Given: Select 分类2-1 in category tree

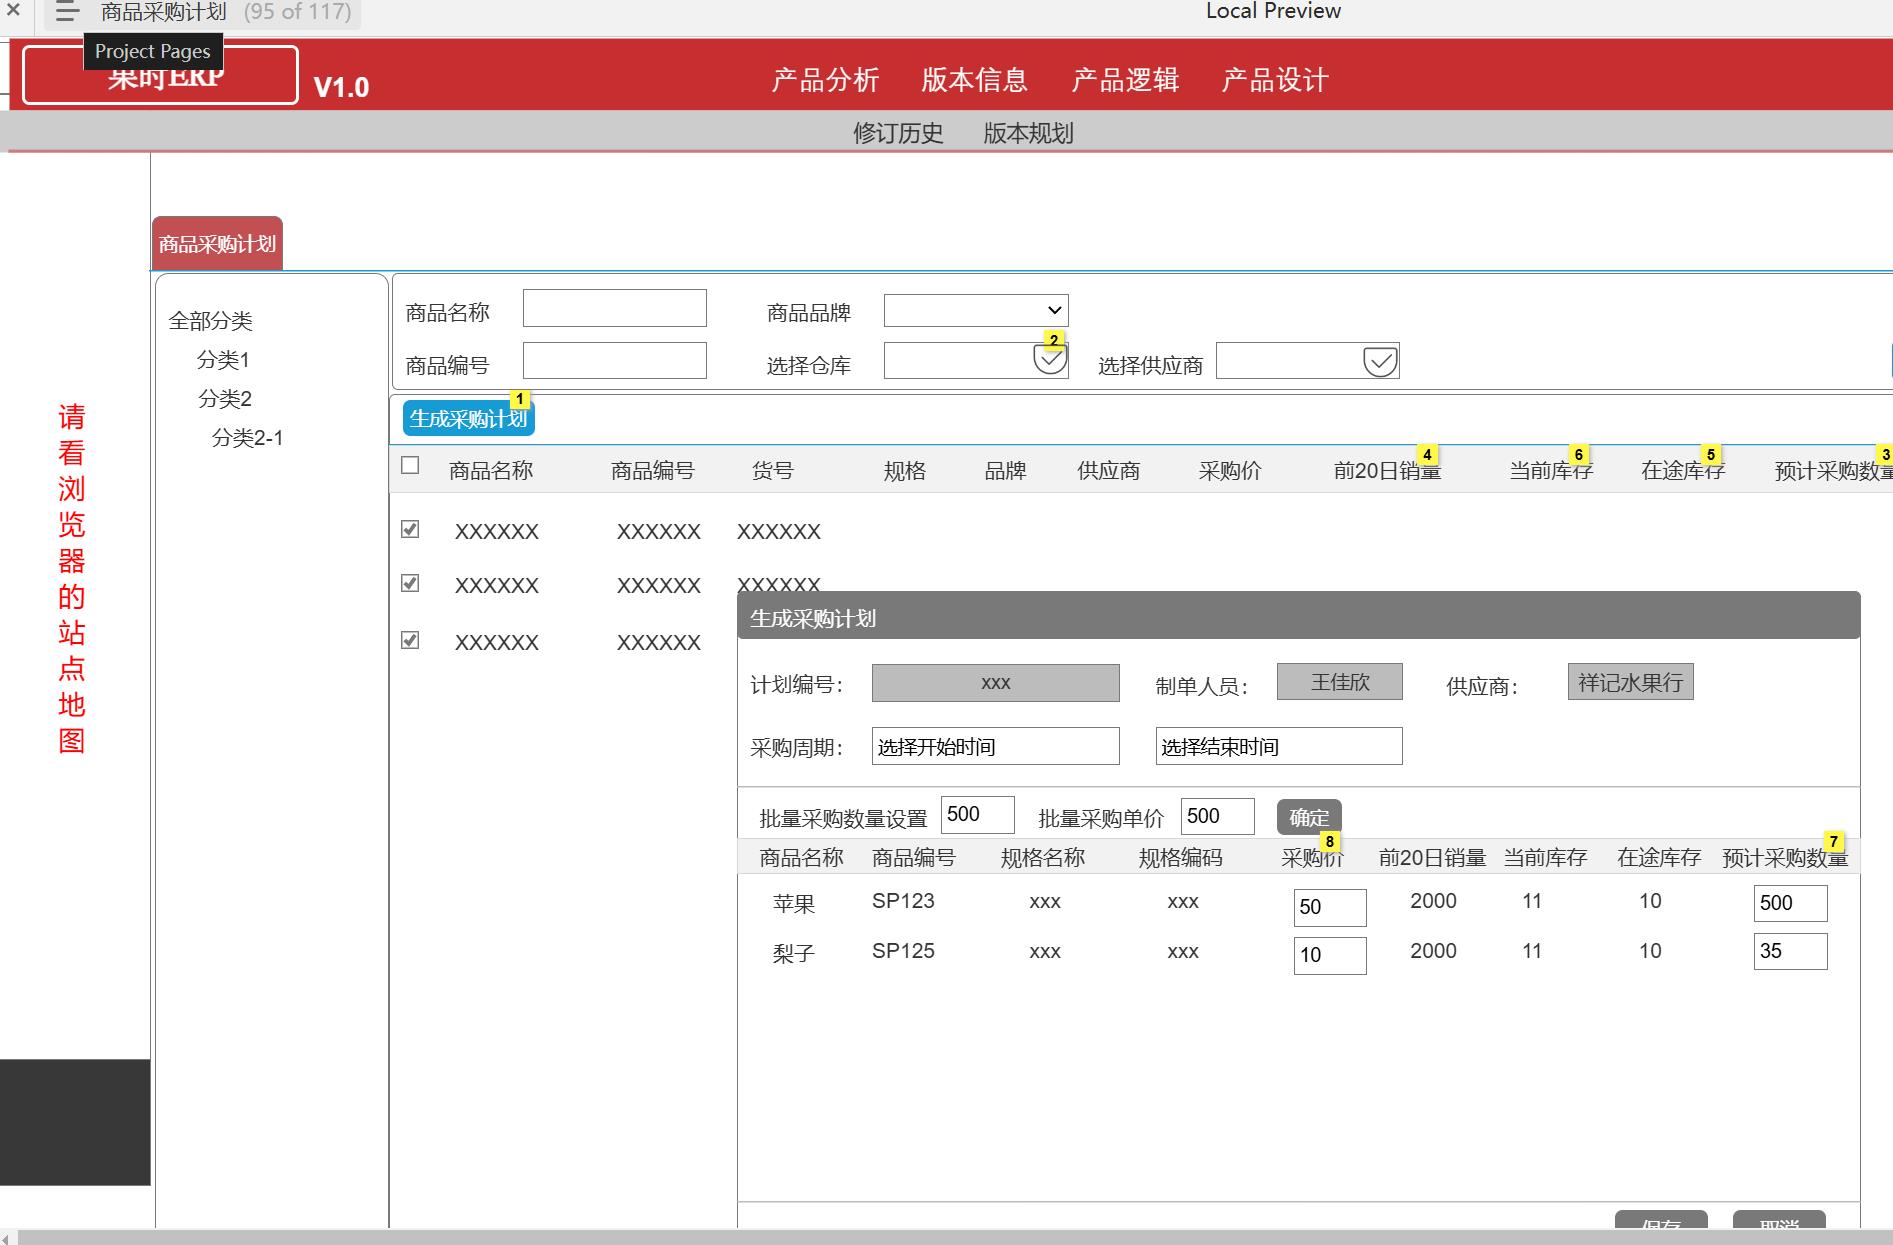Looking at the screenshot, I should coord(247,438).
